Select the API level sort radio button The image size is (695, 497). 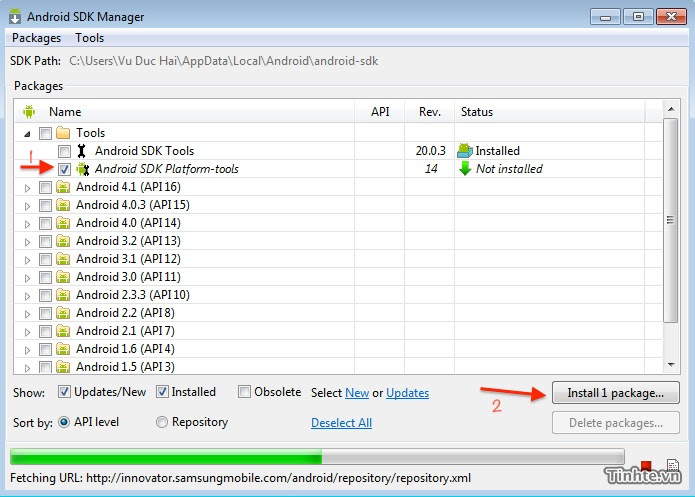click(x=64, y=422)
